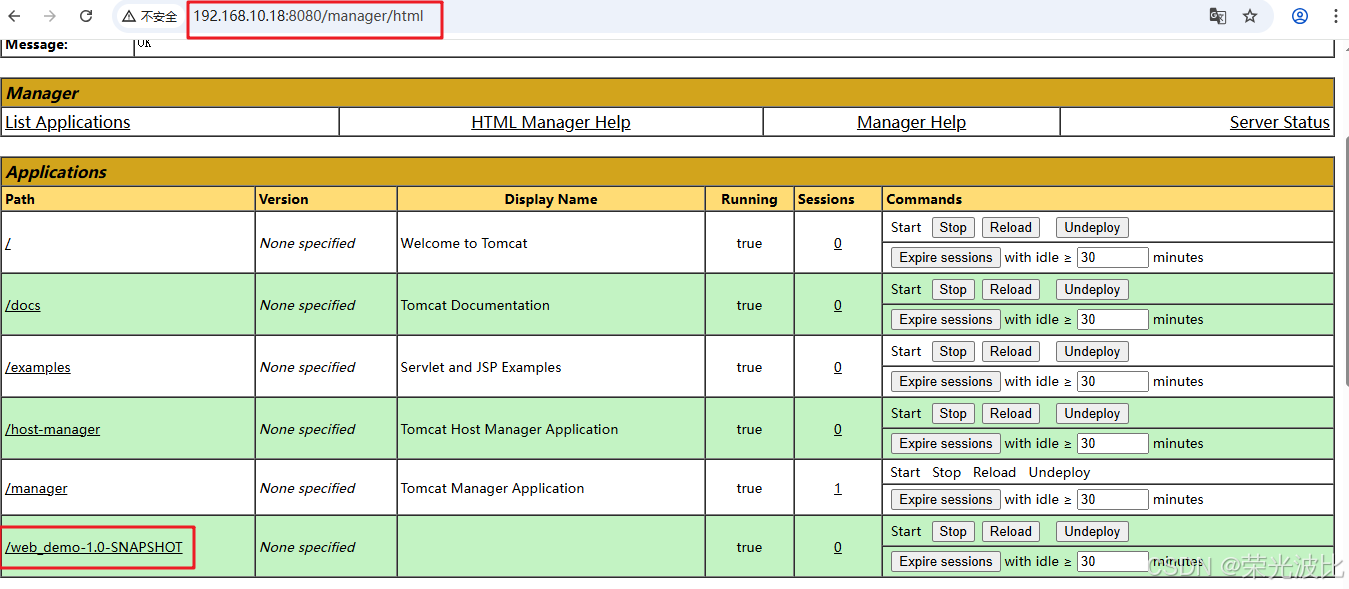The width and height of the screenshot is (1349, 589).
Task: Reload page with browser refresh icon
Action: [x=86, y=16]
